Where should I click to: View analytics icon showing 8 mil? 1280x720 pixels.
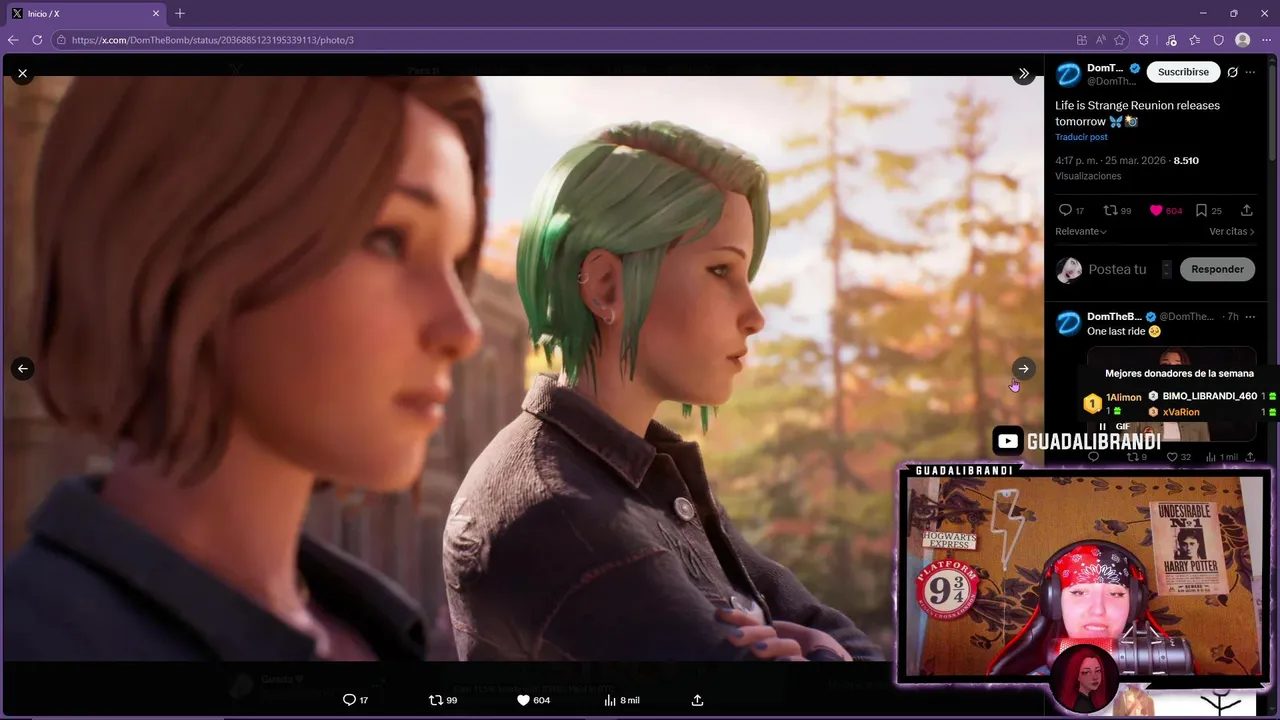[x=610, y=700]
